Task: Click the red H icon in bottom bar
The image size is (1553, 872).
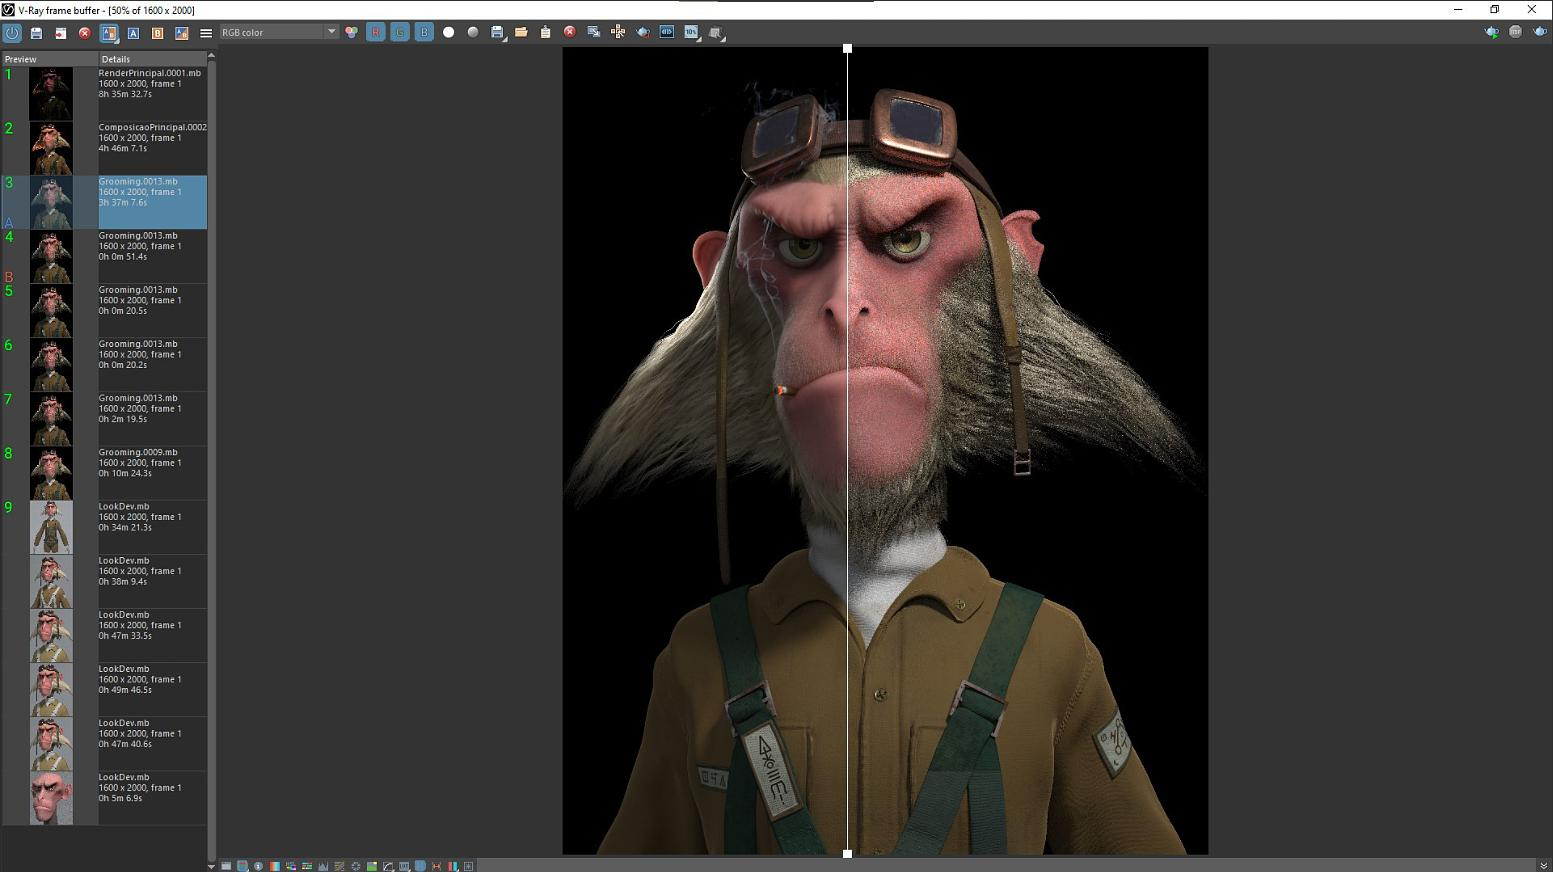Action: [x=436, y=866]
